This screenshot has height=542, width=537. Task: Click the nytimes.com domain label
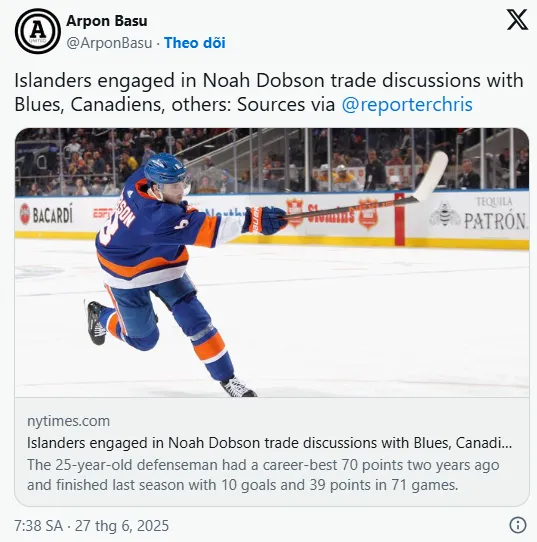[x=68, y=421]
